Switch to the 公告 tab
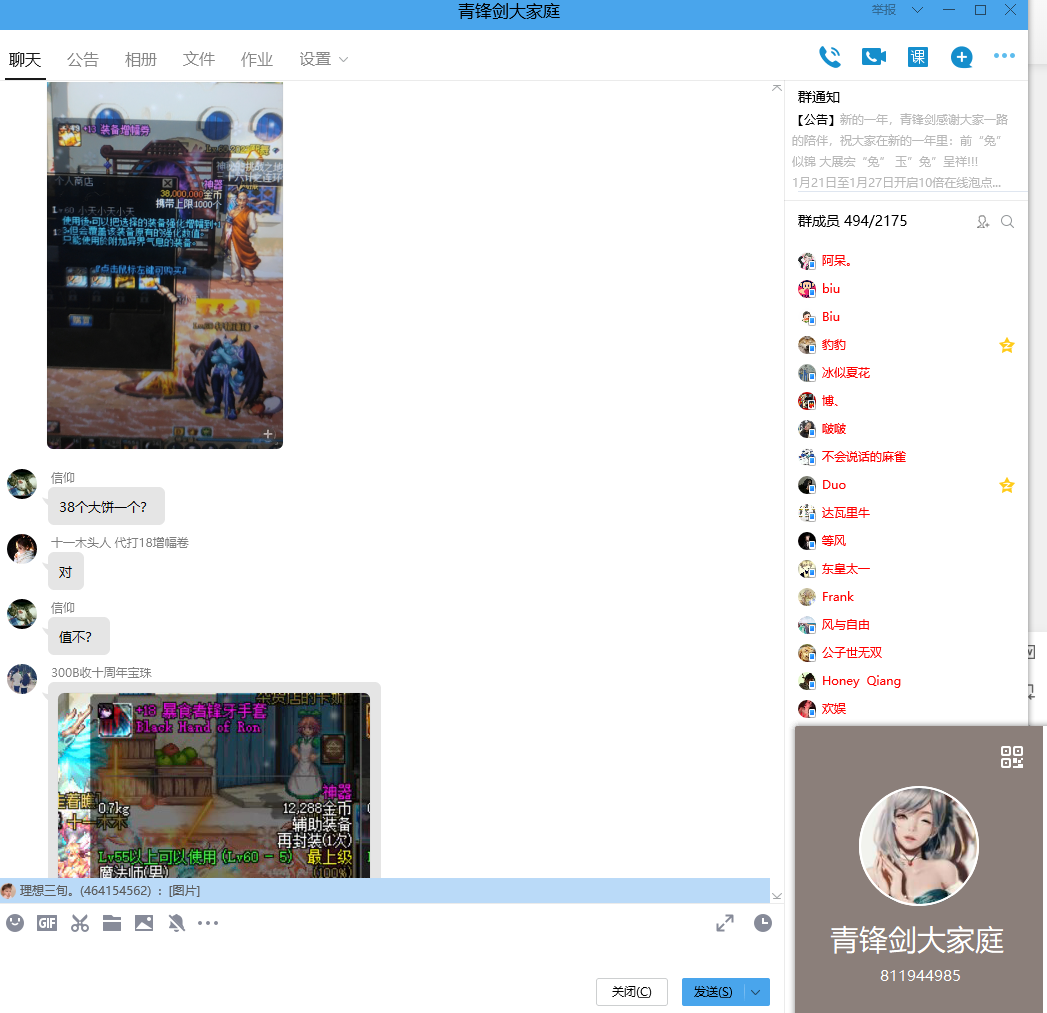 click(x=83, y=59)
